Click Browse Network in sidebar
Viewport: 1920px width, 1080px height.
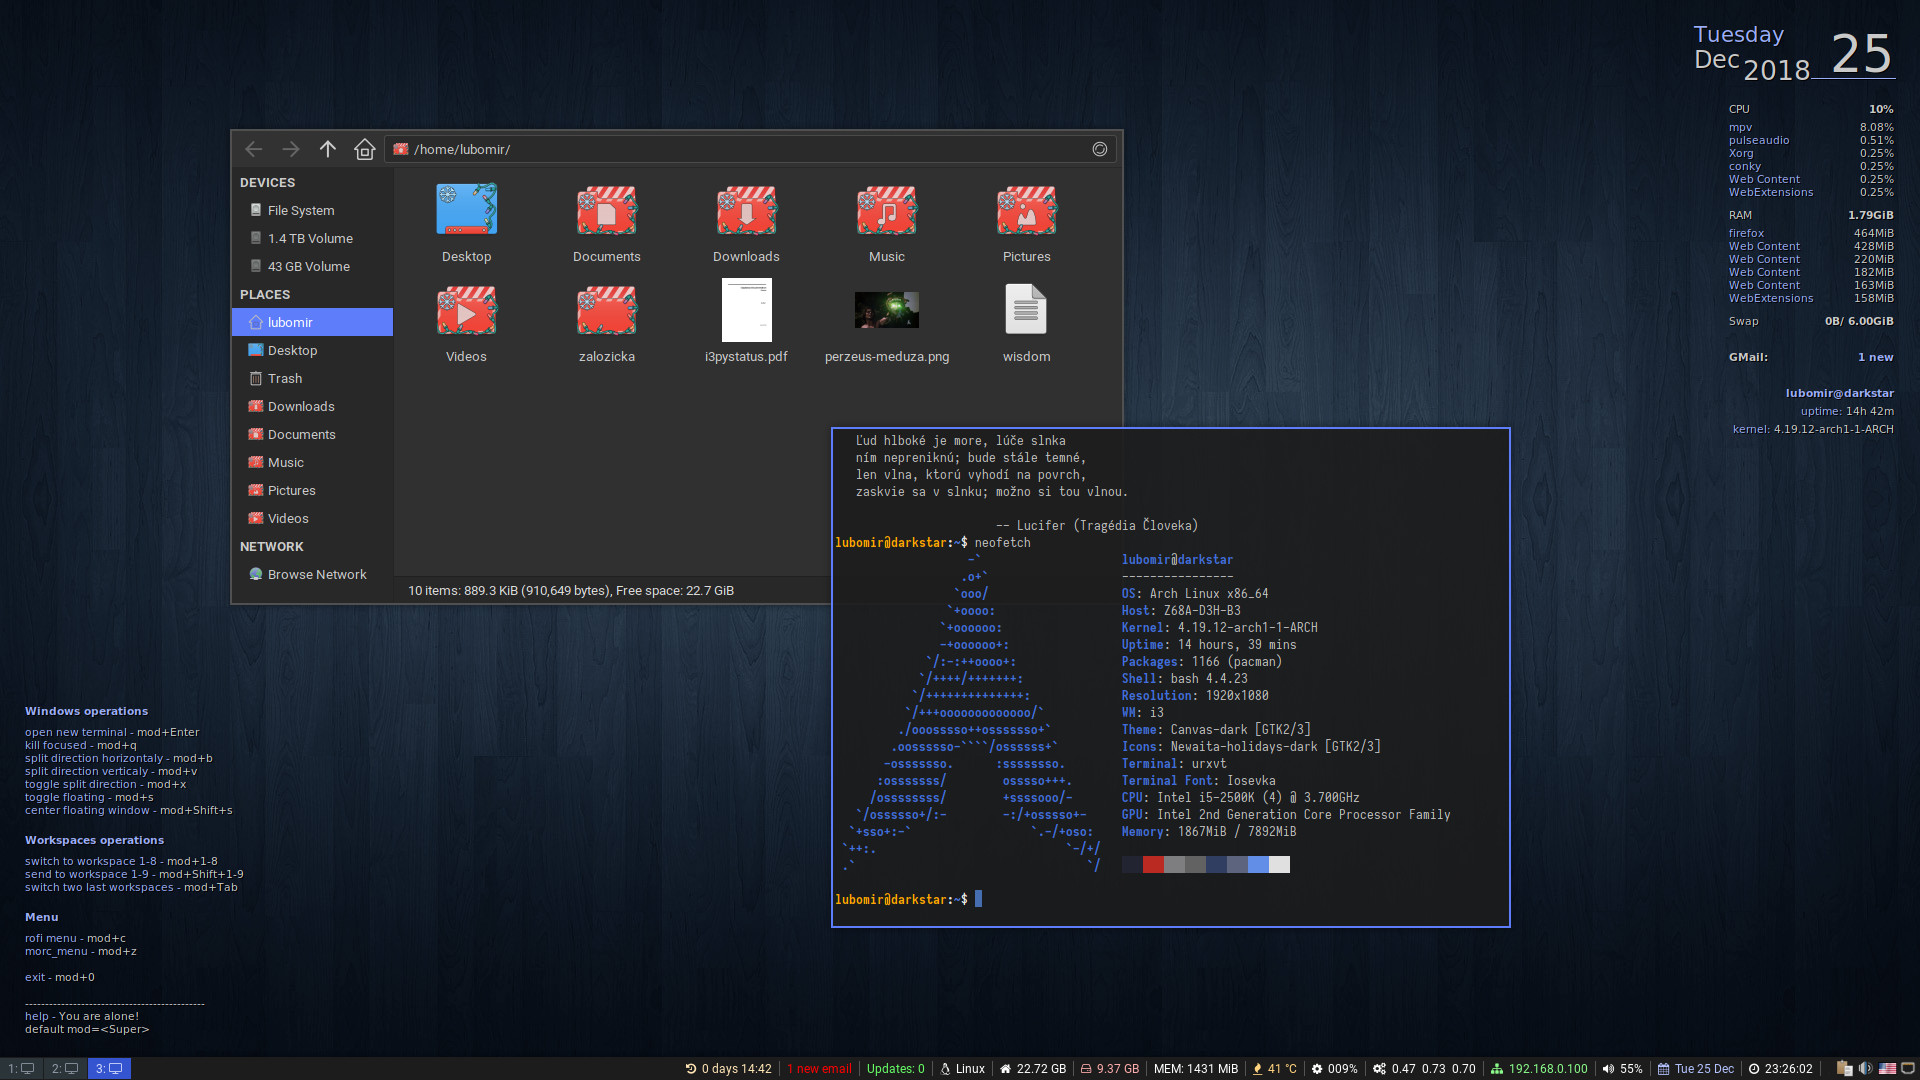tap(312, 574)
